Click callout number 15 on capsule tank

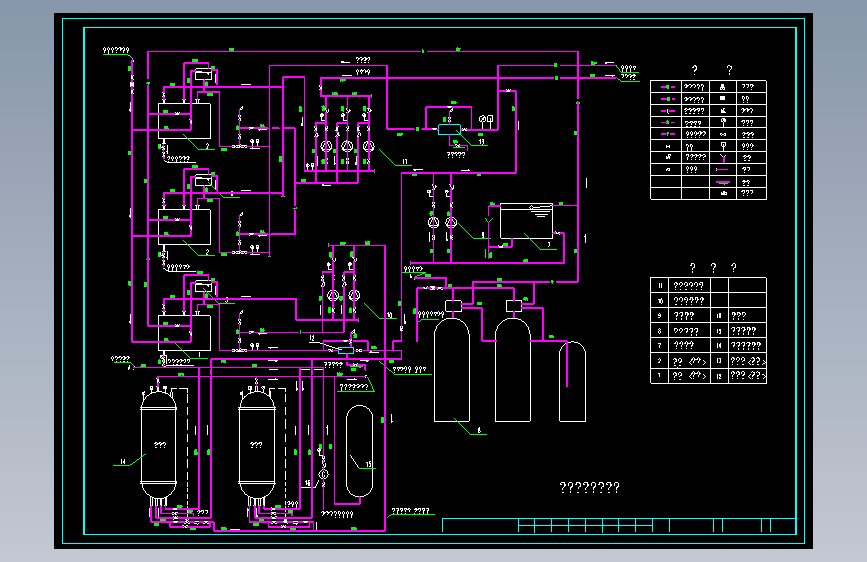pos(368,465)
